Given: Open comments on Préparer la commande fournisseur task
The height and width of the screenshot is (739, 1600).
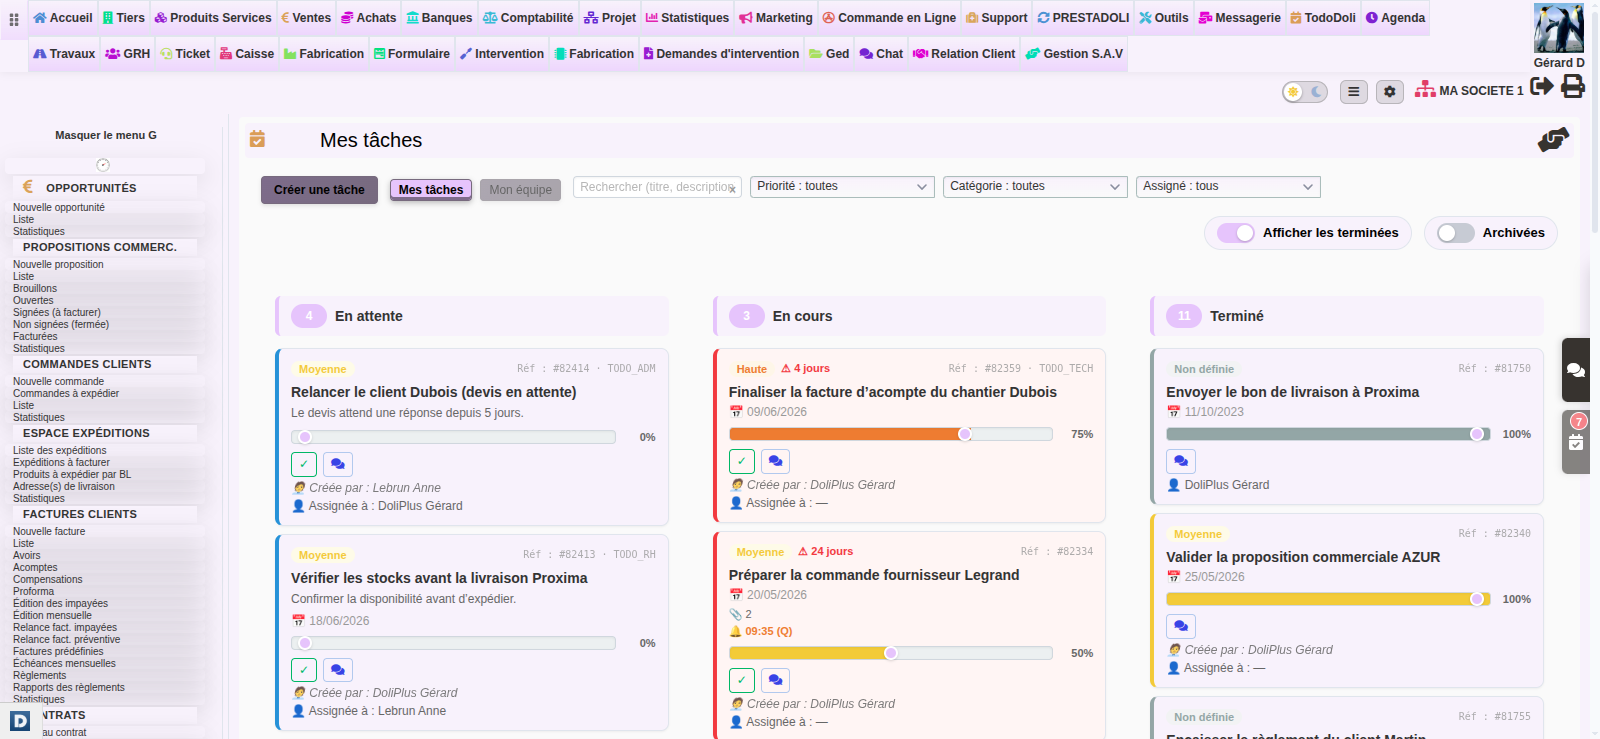Looking at the screenshot, I should click(775, 680).
